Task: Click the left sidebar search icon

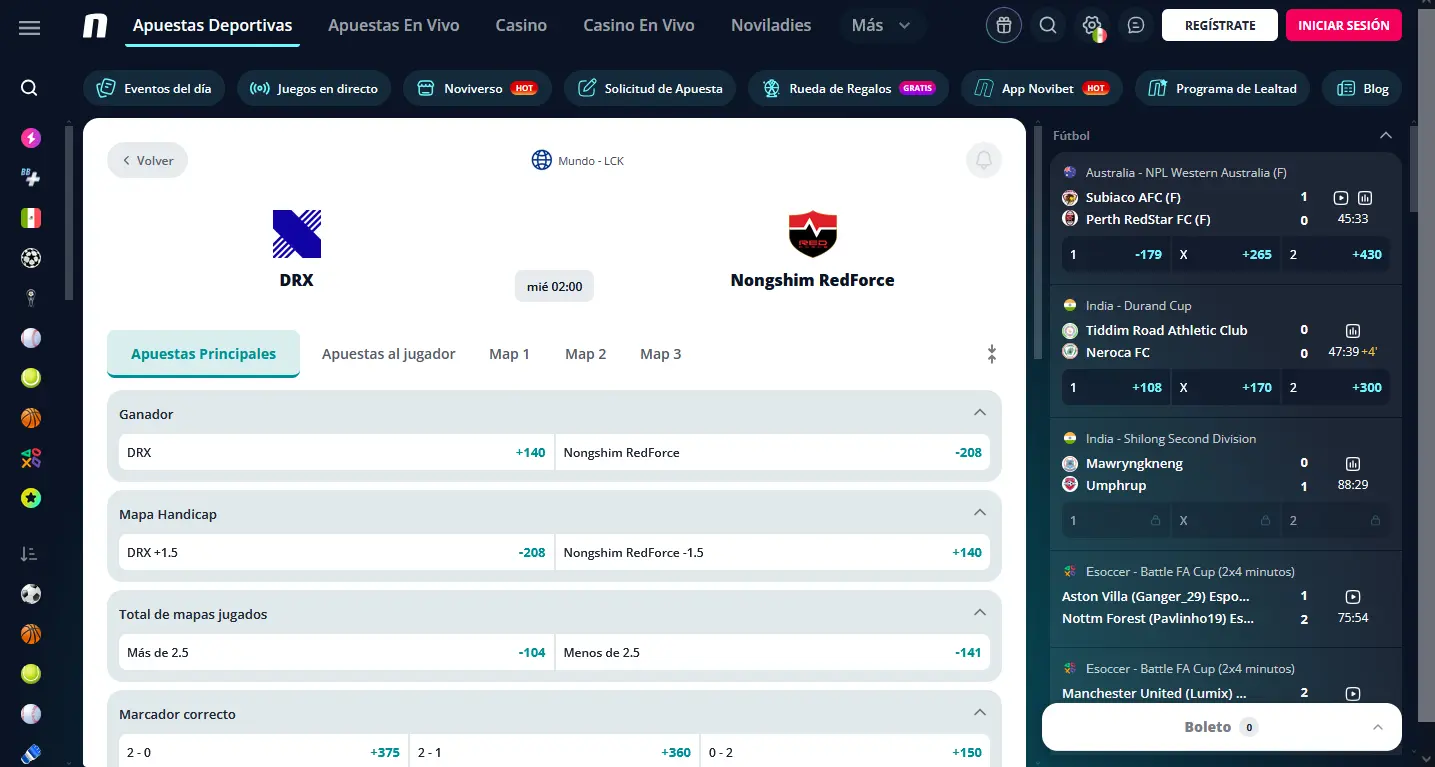Action: pyautogui.click(x=29, y=88)
